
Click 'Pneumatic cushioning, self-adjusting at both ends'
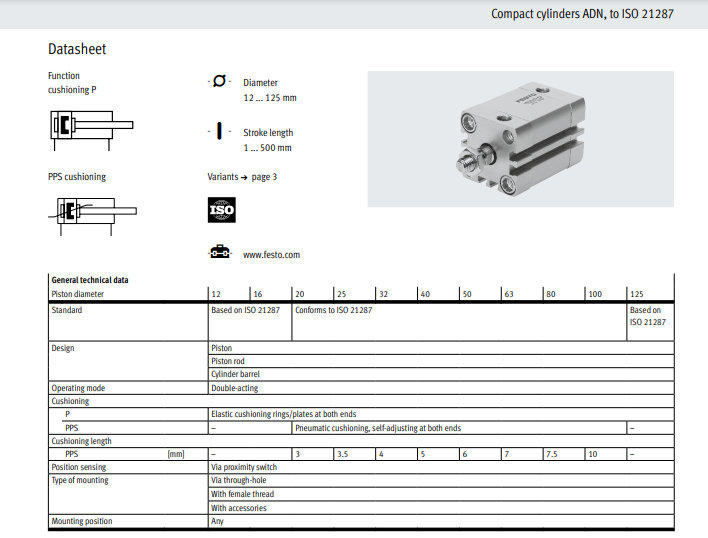(378, 428)
